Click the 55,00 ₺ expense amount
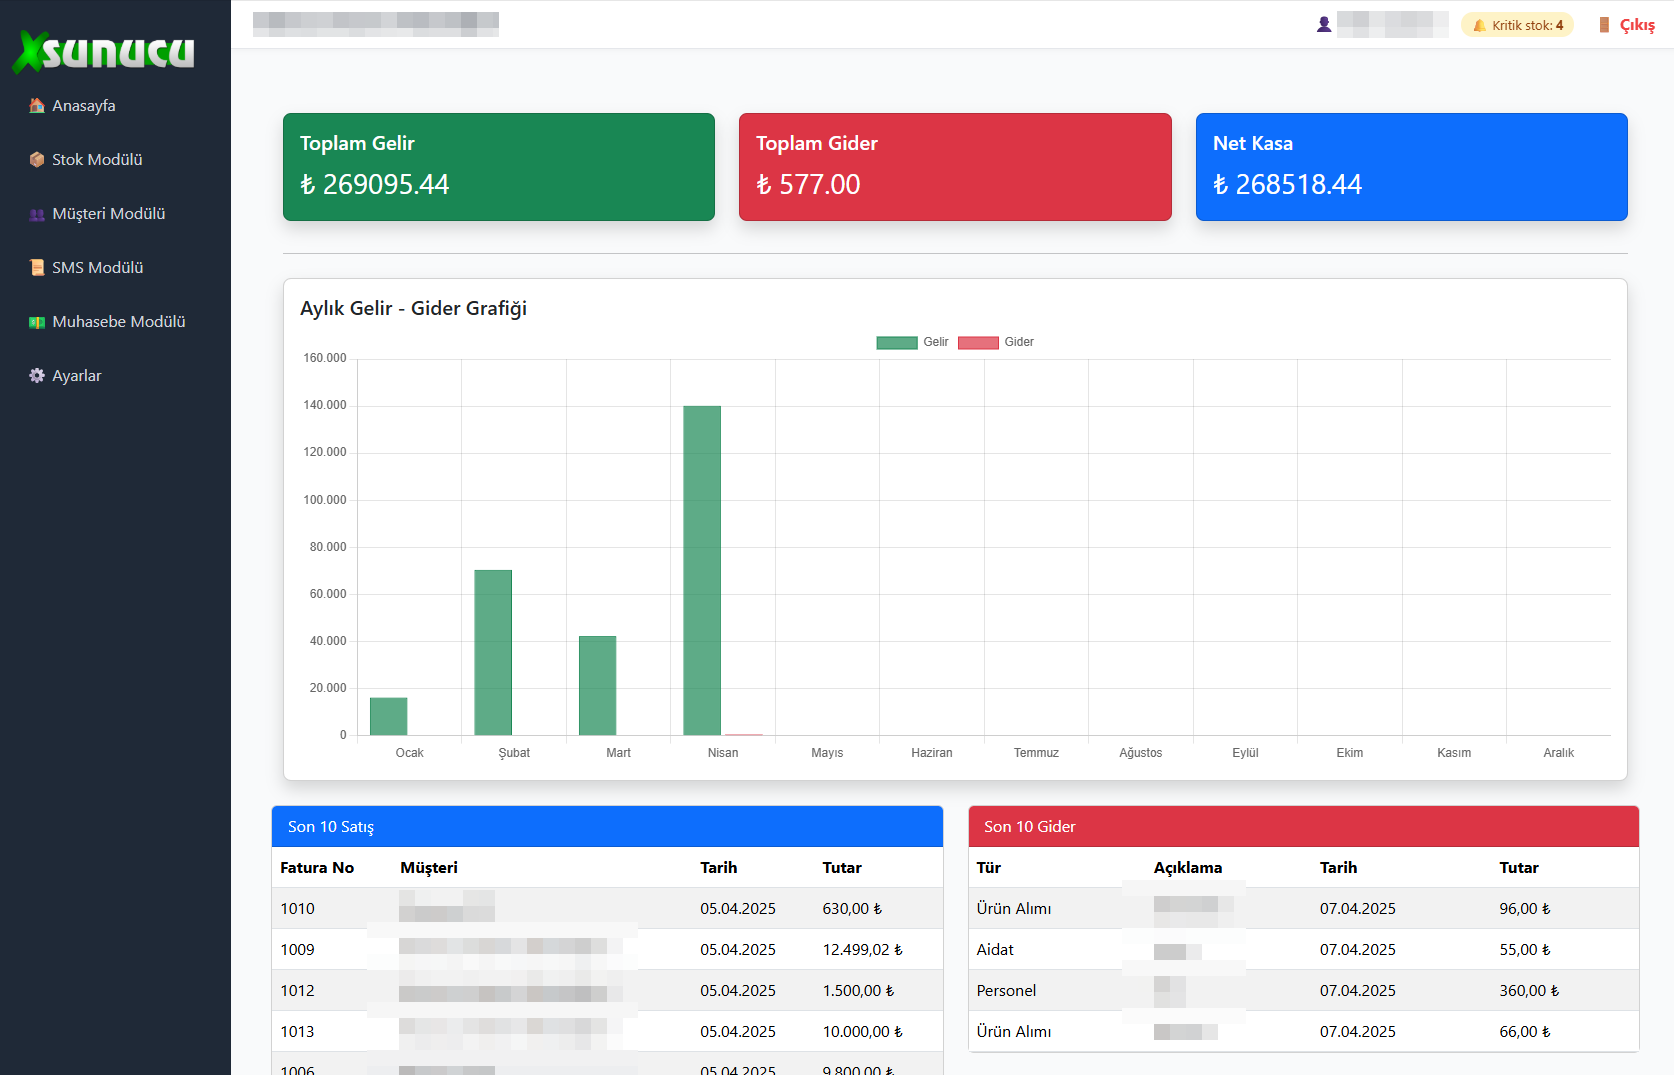Viewport: 1674px width, 1075px height. (1525, 950)
